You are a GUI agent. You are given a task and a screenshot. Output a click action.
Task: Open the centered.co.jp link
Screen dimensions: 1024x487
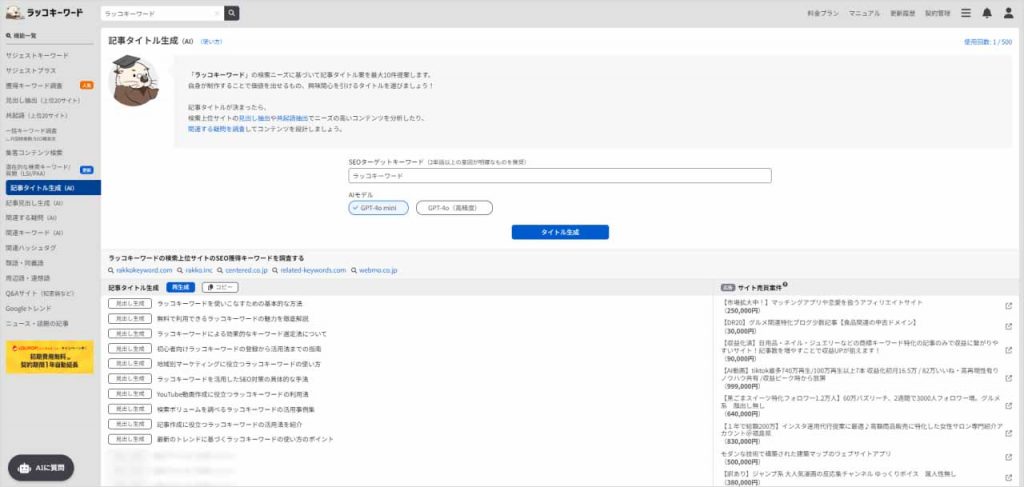(246, 270)
